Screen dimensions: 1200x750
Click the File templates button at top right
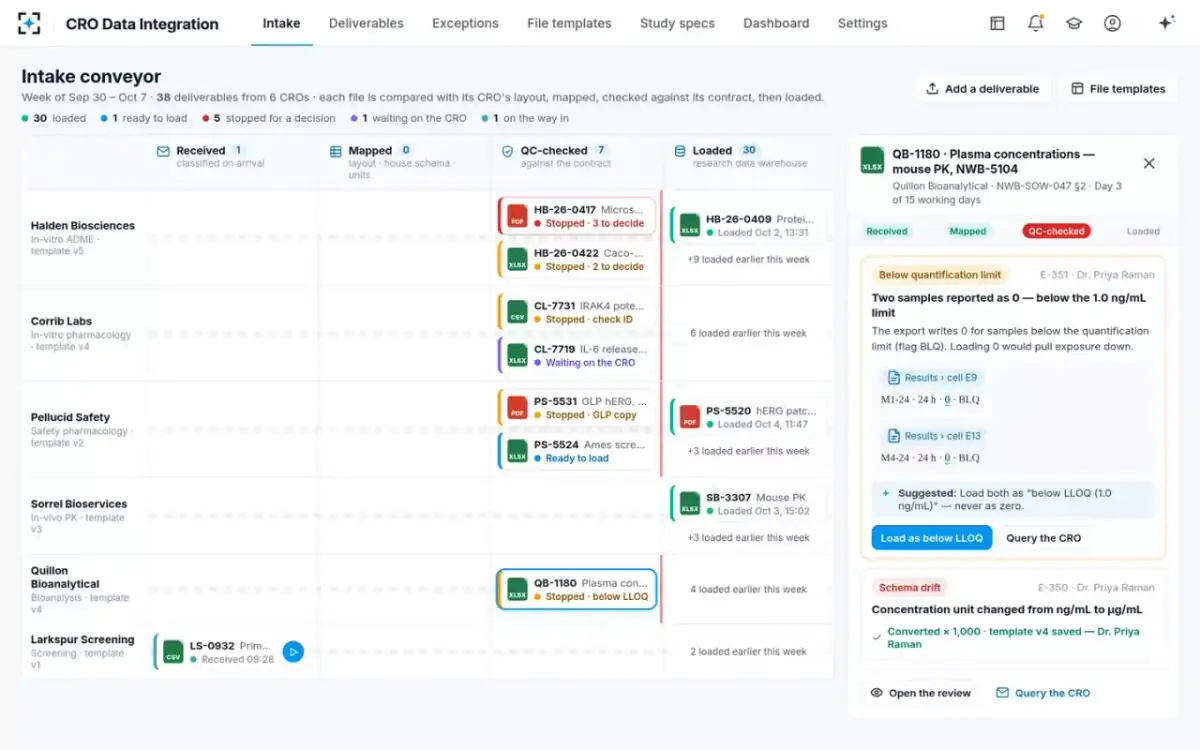[1118, 89]
